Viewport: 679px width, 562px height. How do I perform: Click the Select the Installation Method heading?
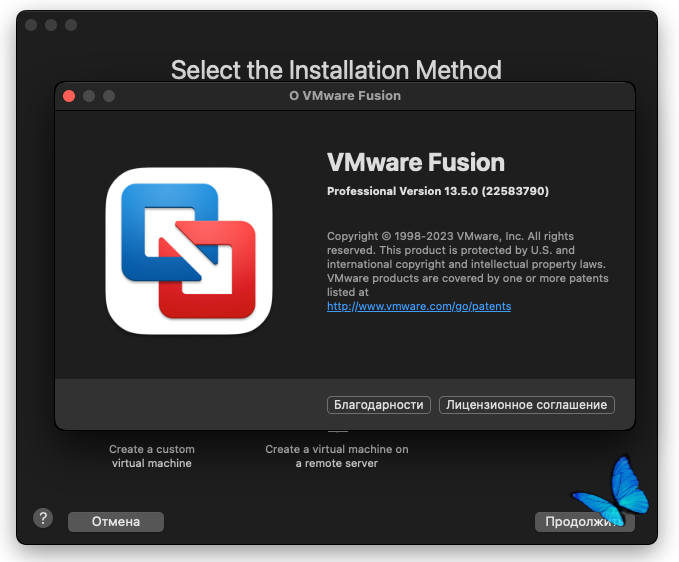click(x=336, y=70)
